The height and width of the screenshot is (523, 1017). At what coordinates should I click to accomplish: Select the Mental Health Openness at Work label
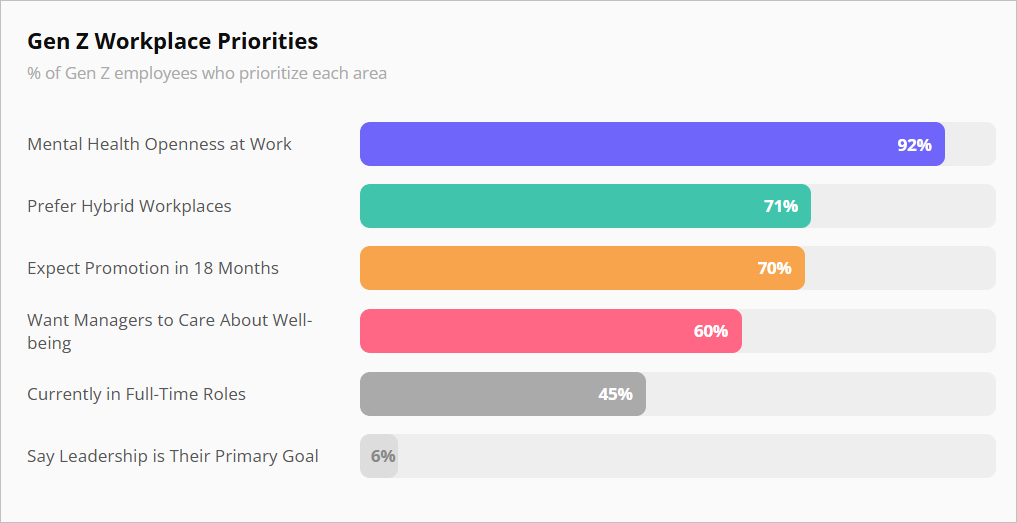tap(159, 144)
